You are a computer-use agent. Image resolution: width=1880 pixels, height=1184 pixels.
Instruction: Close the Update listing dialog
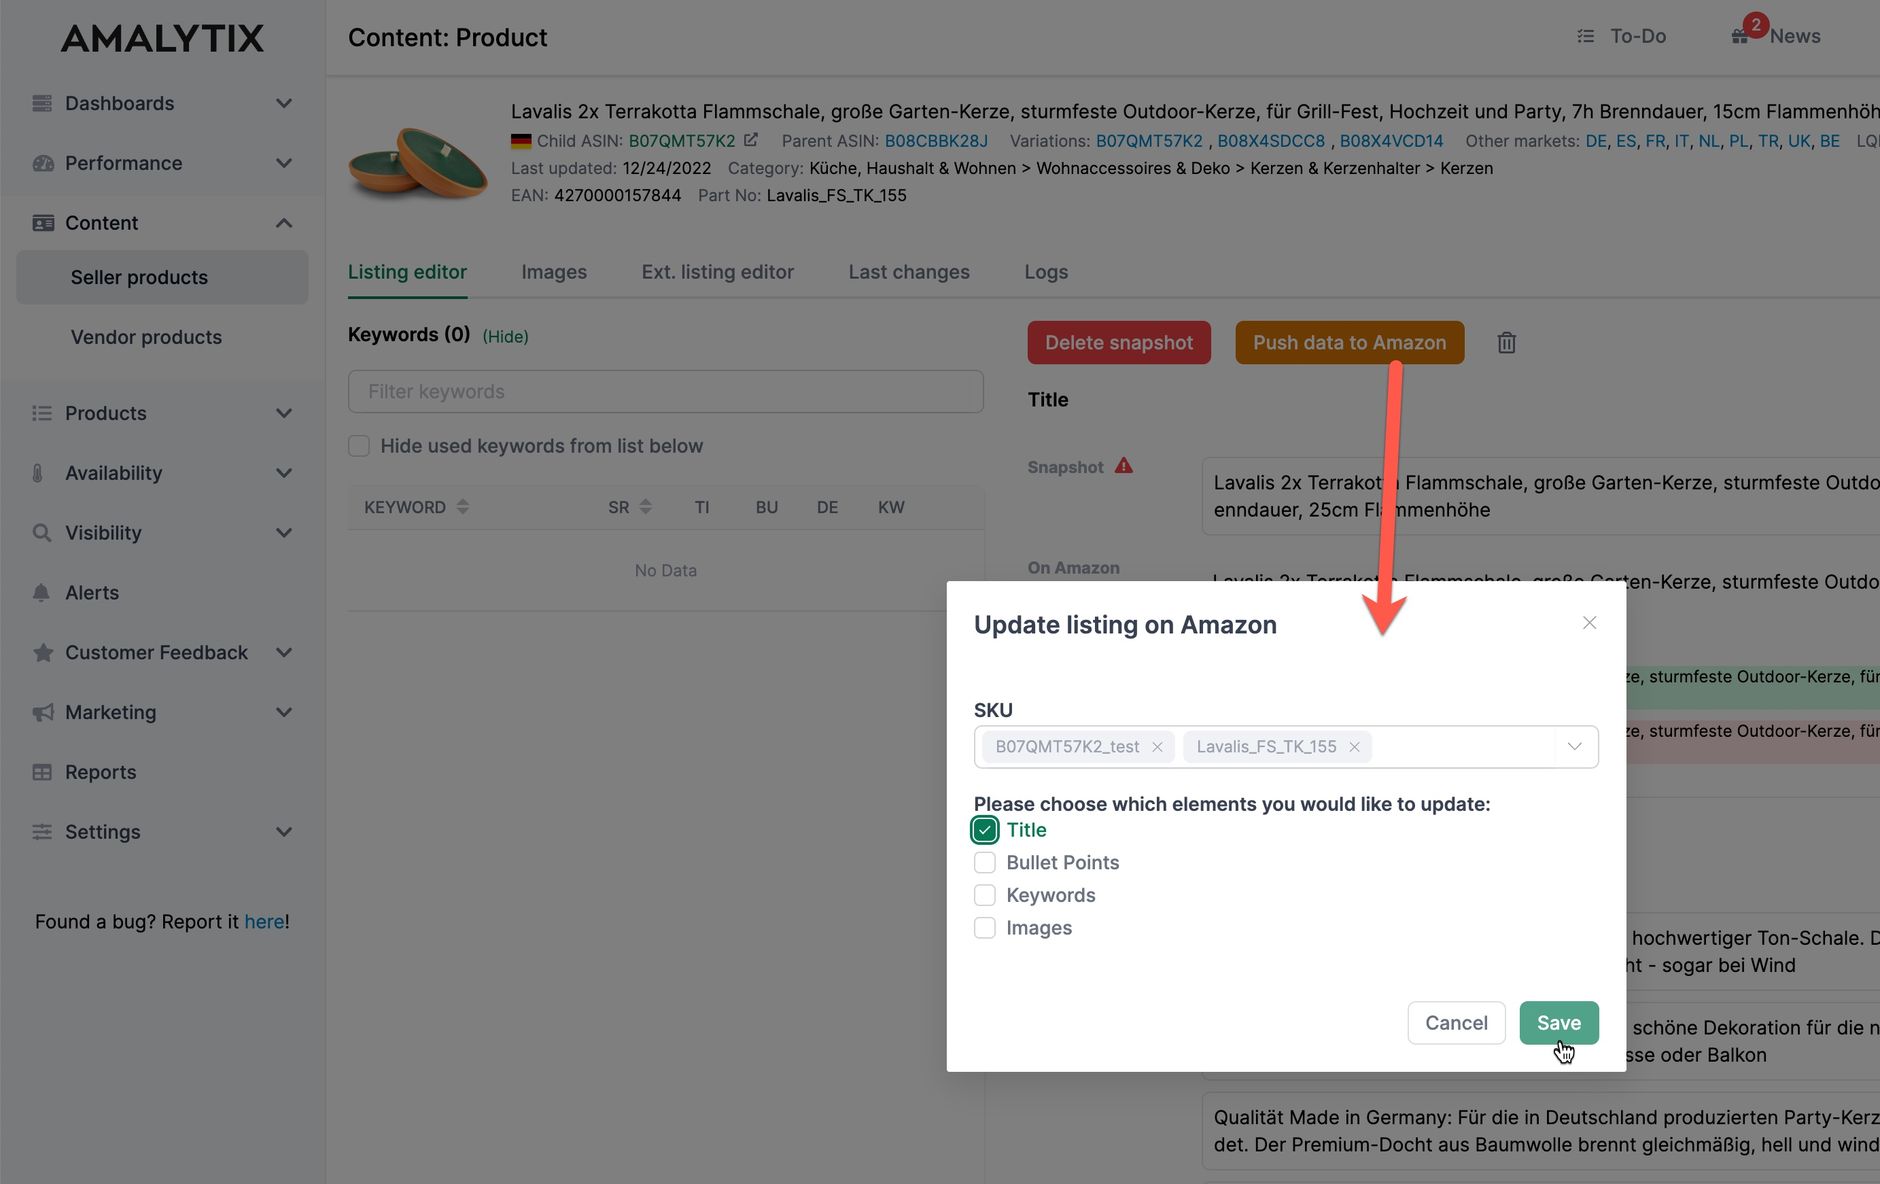tap(1589, 623)
